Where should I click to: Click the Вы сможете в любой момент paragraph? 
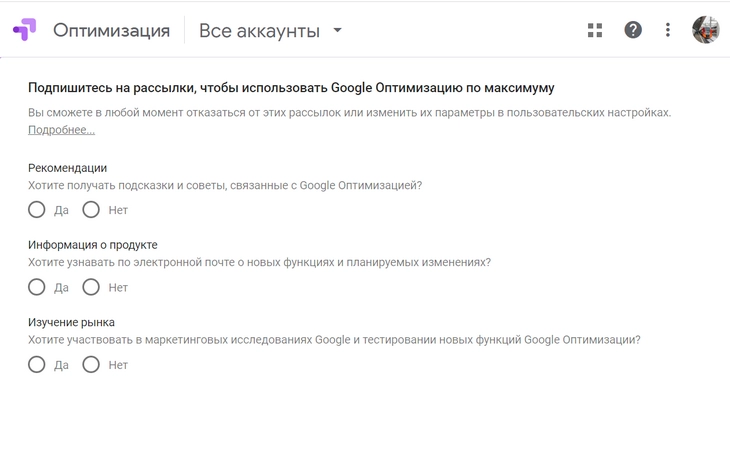[x=349, y=112]
